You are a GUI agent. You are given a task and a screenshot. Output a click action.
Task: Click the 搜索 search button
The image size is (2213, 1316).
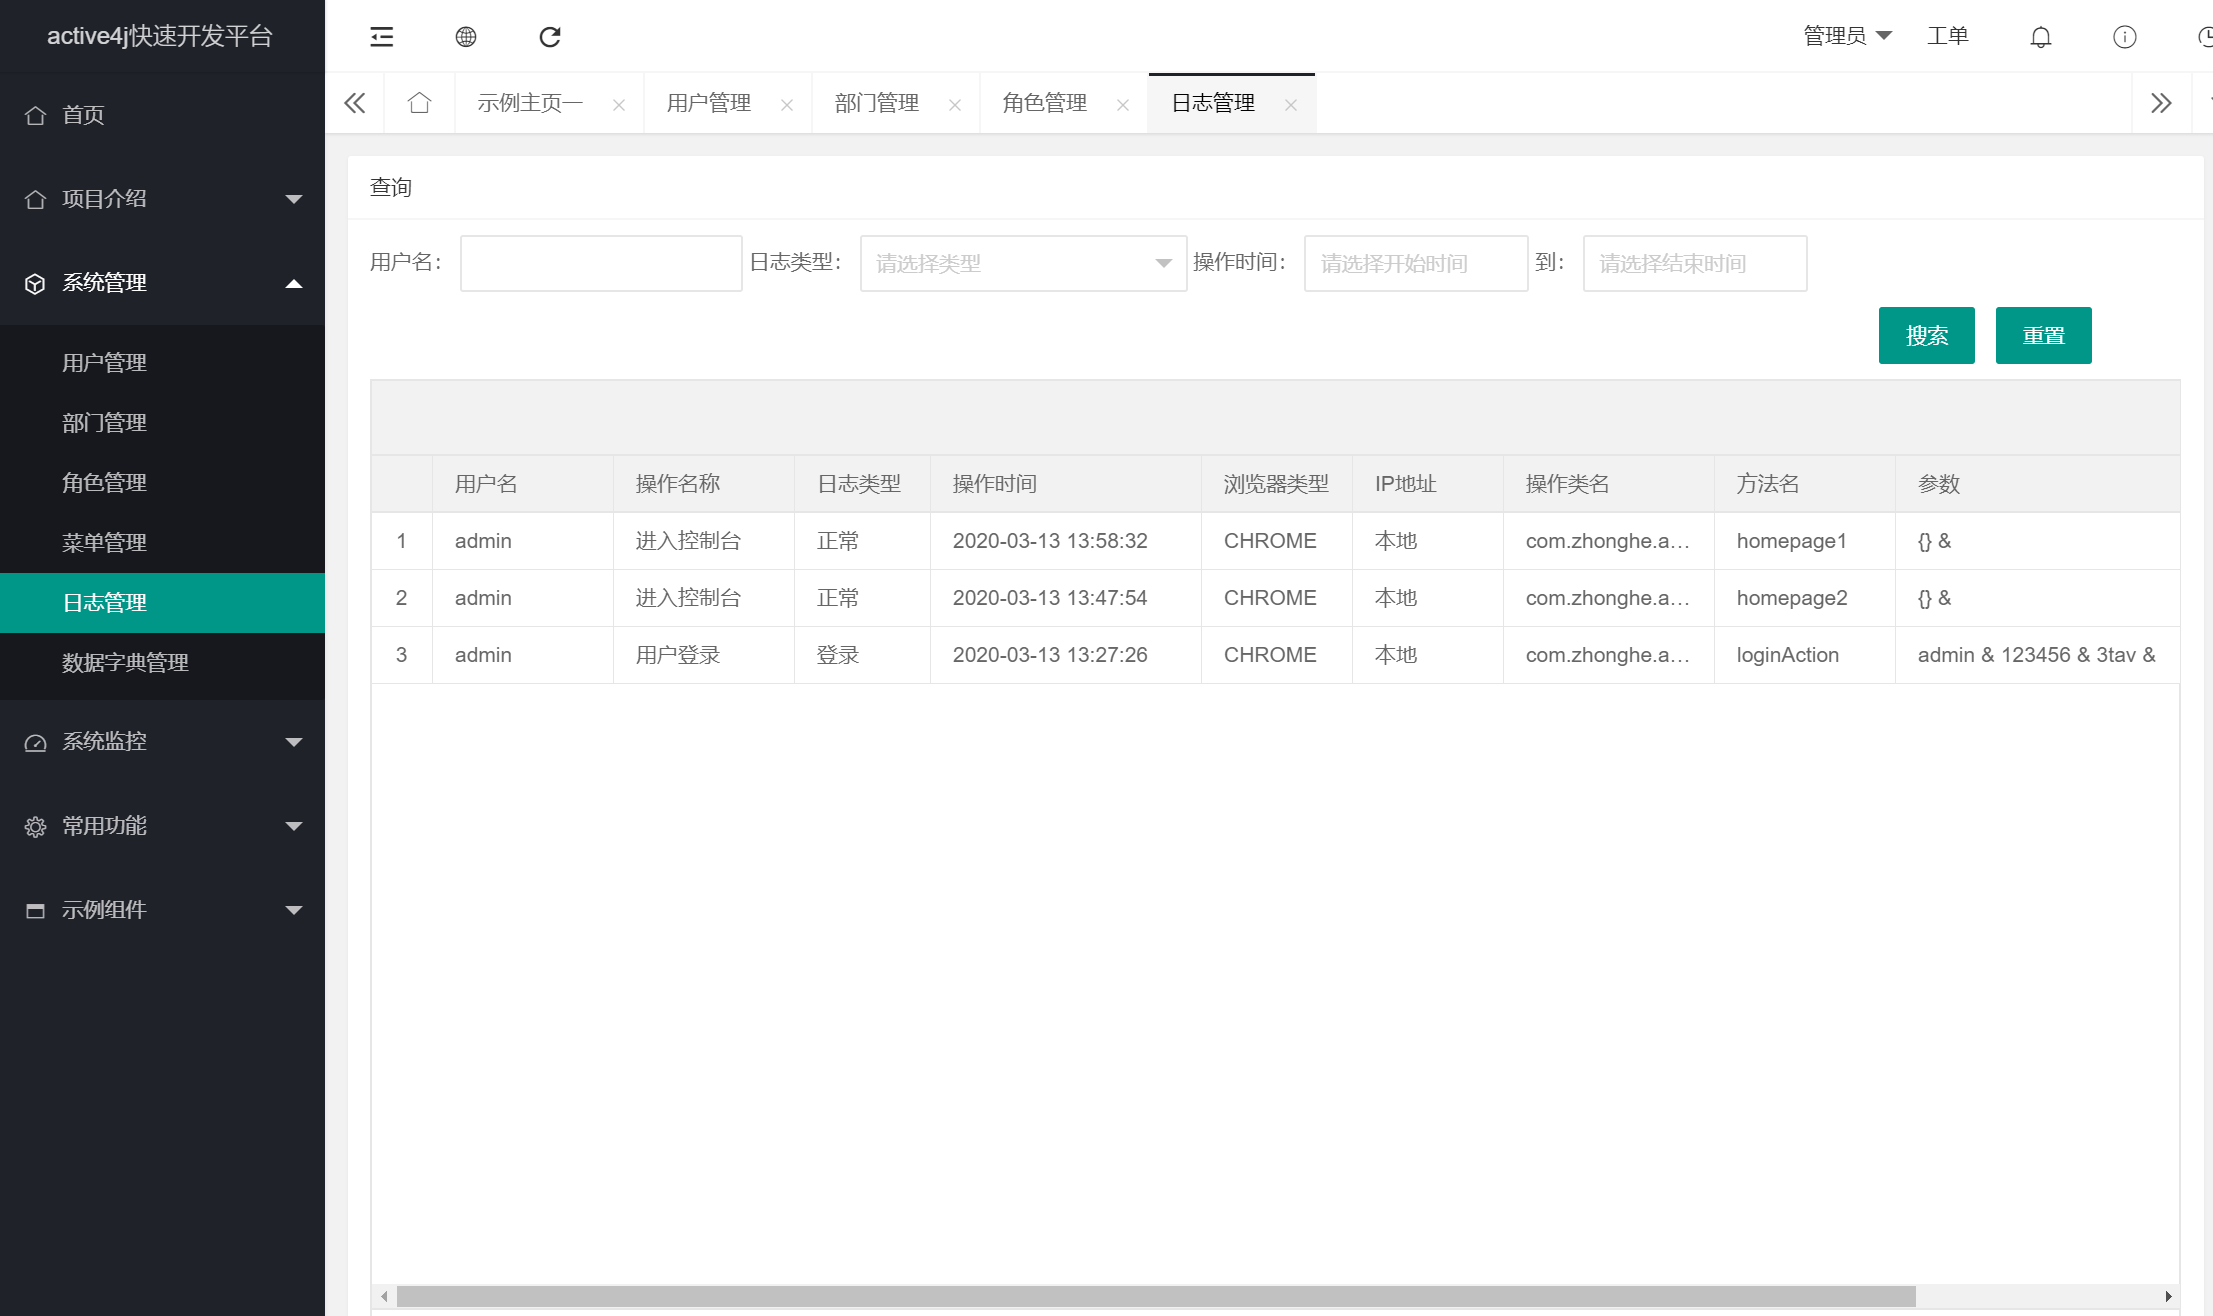coord(1926,335)
